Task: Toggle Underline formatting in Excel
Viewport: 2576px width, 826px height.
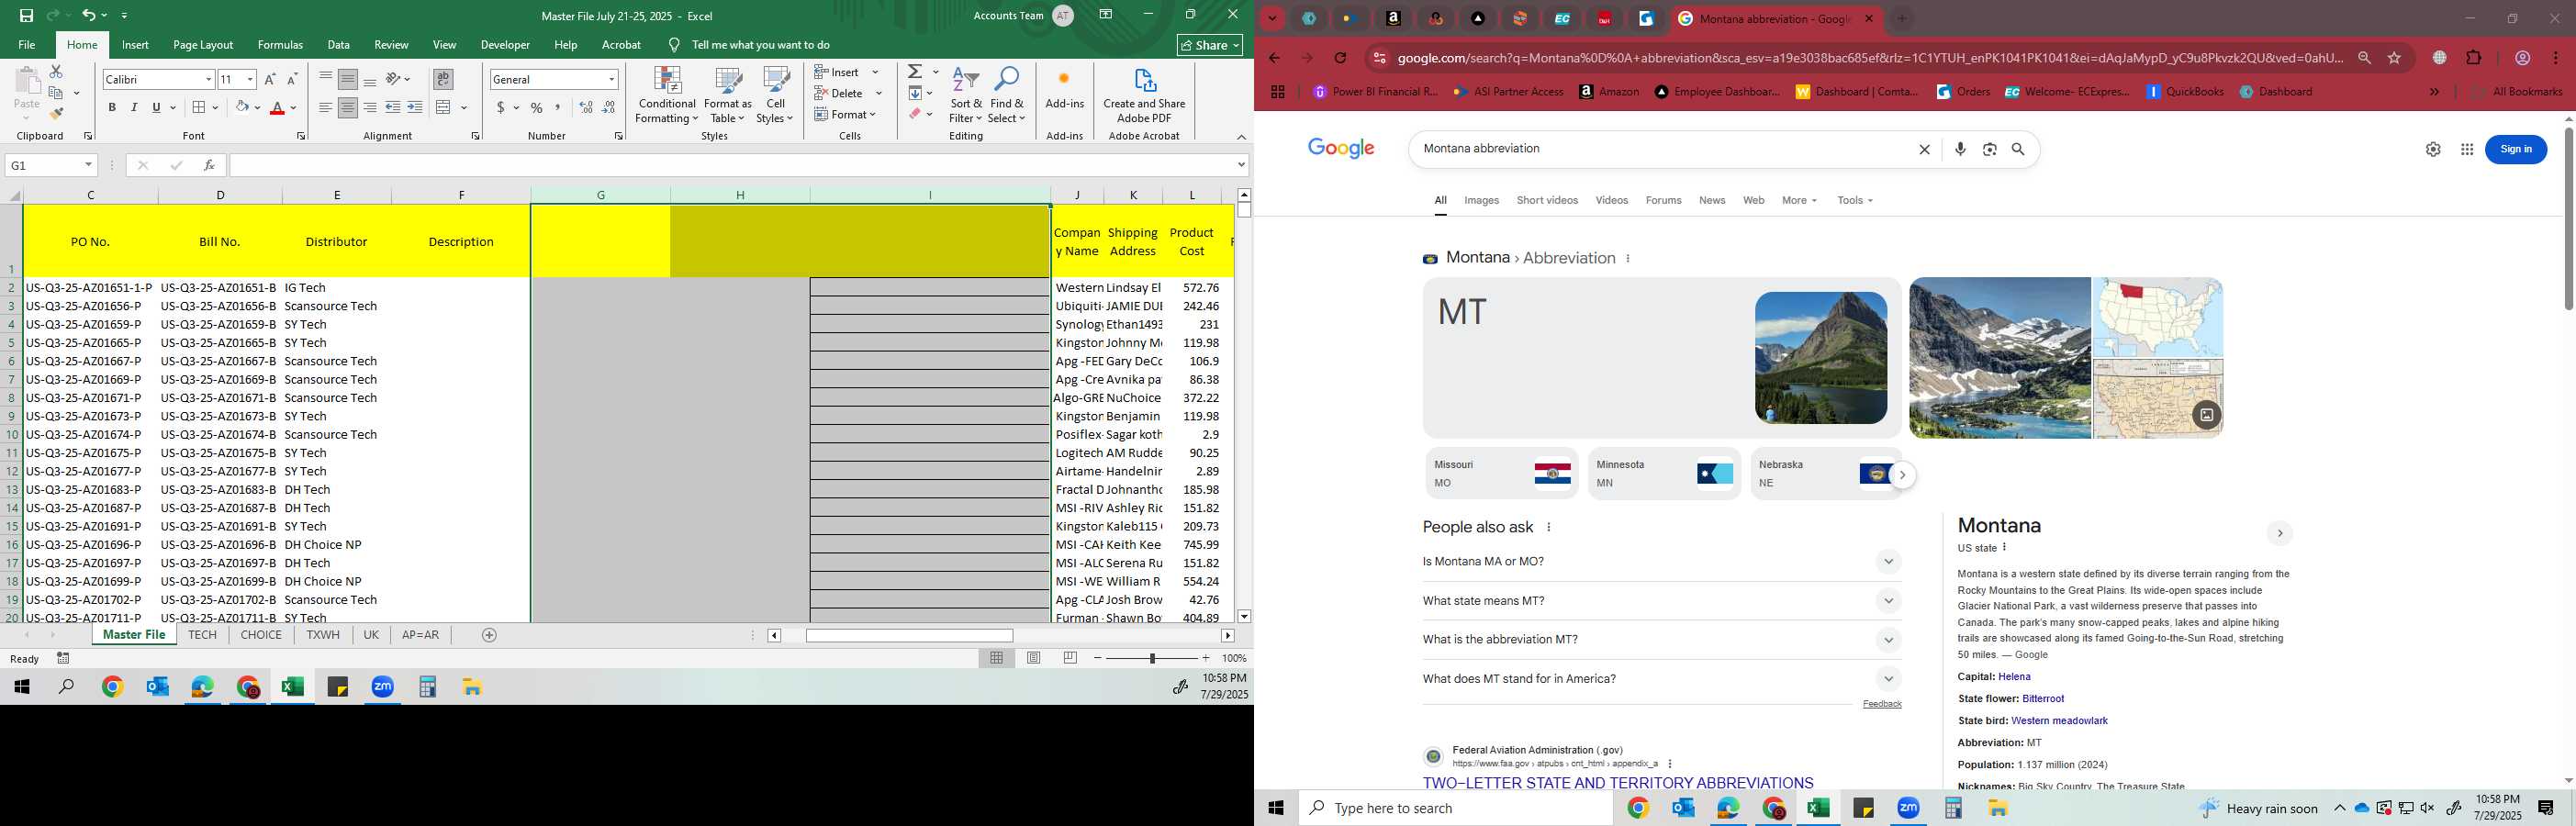Action: pyautogui.click(x=156, y=107)
